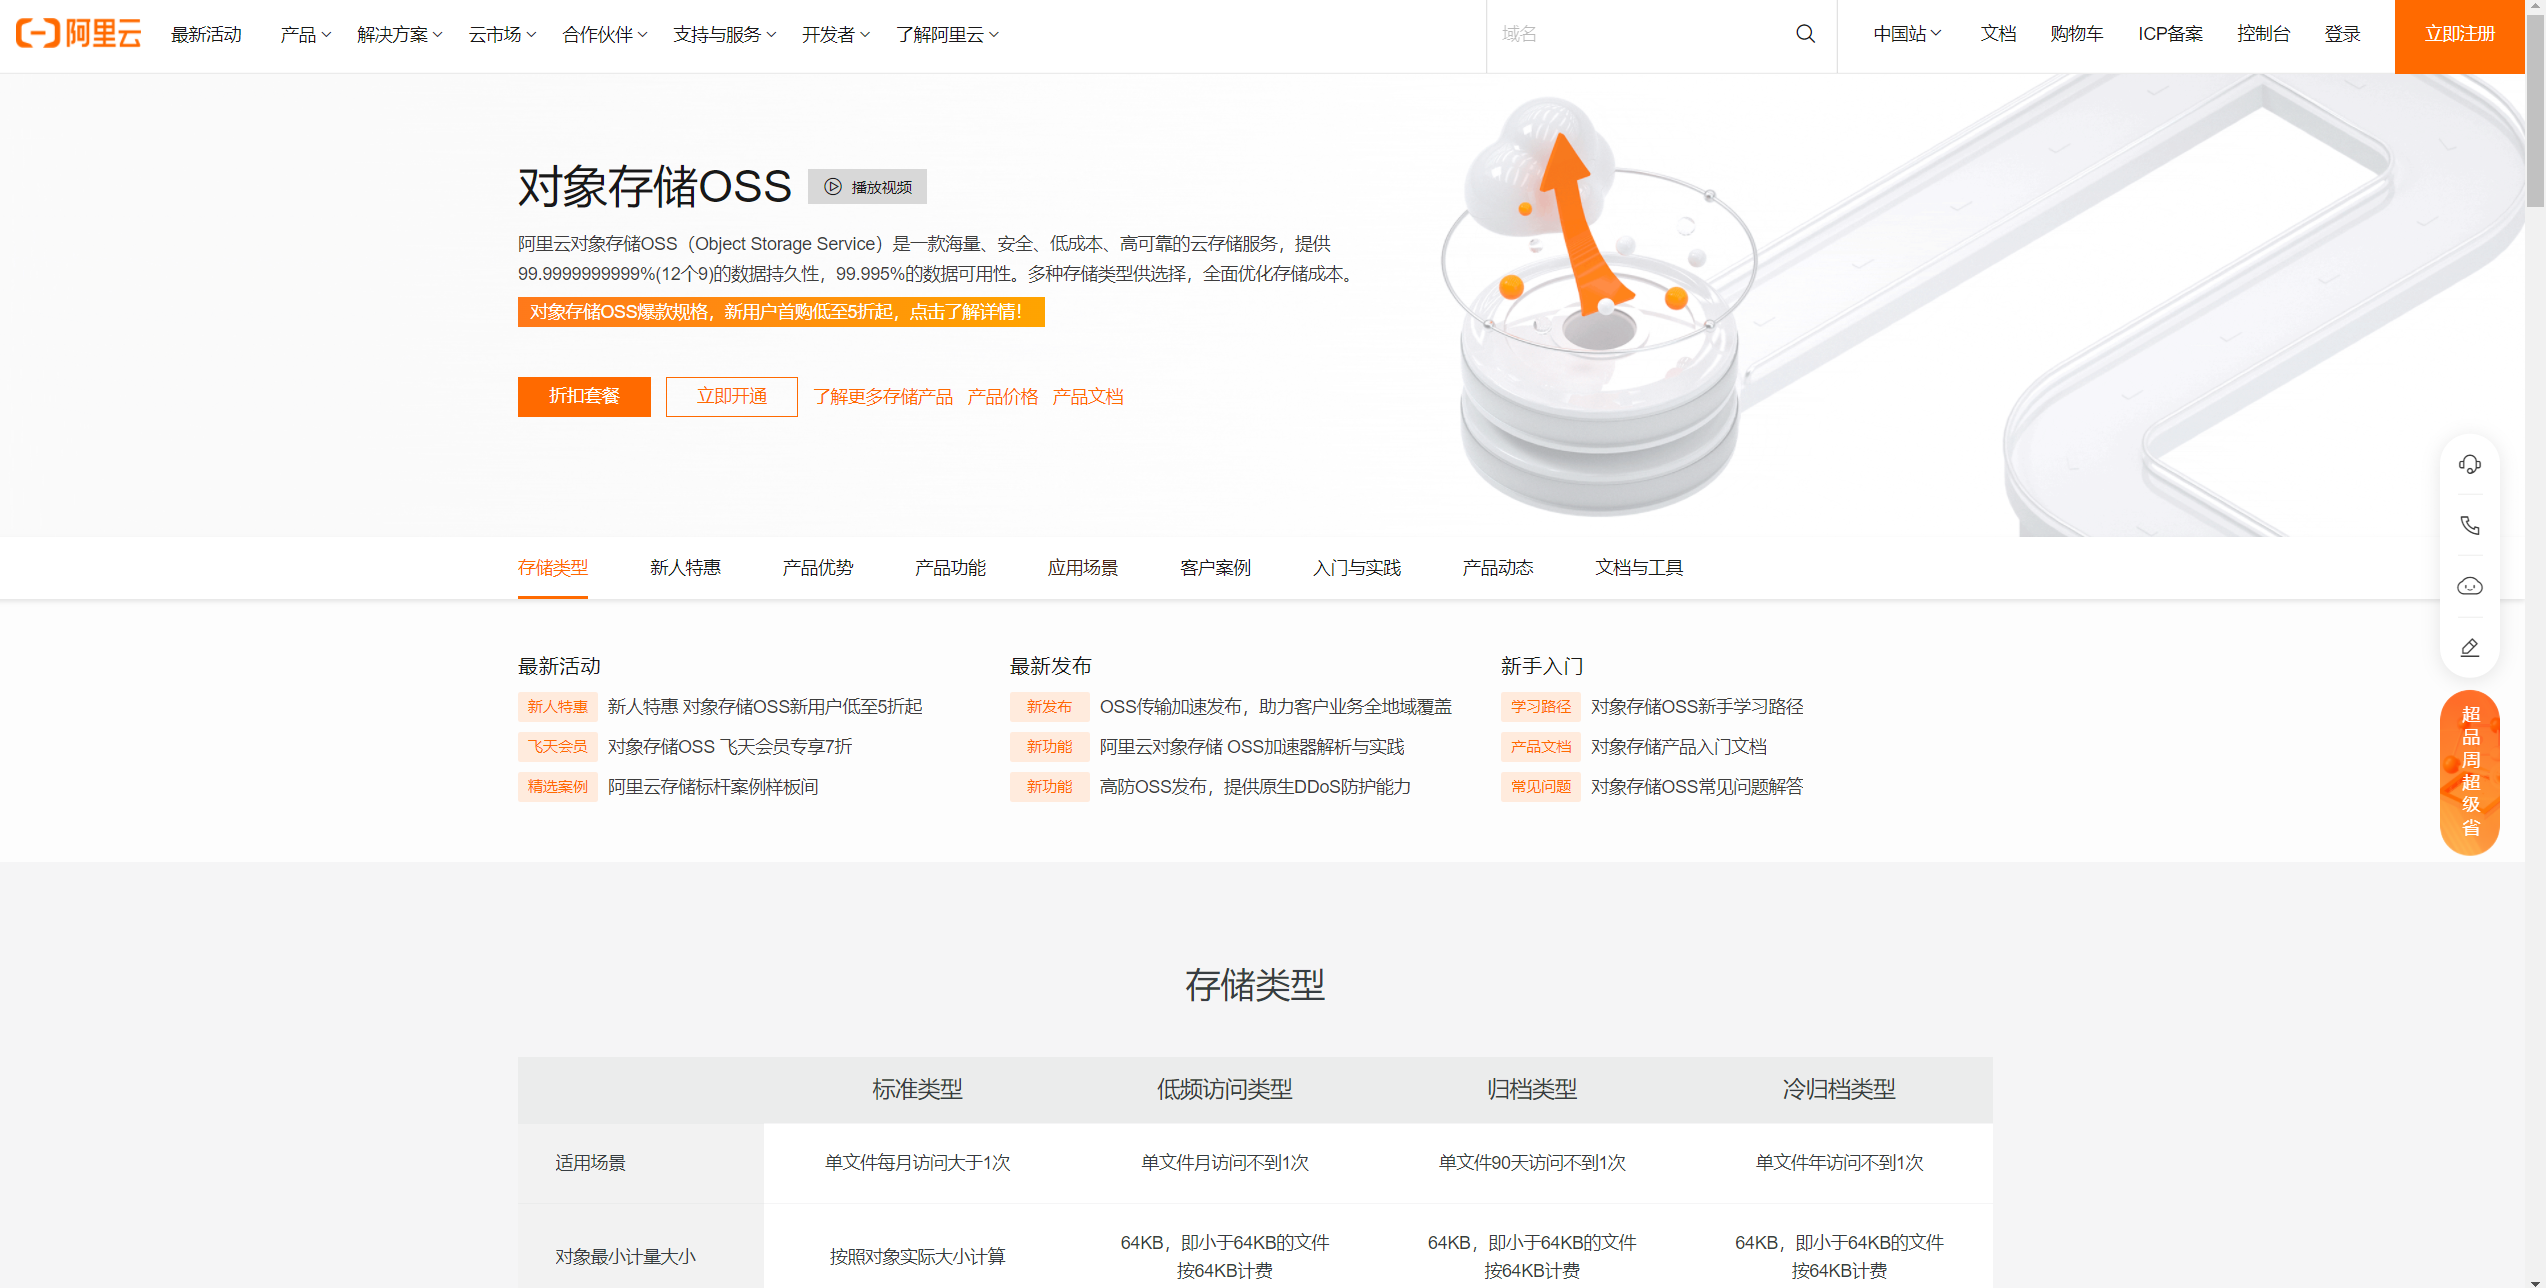This screenshot has width=2546, height=1288.
Task: Click the search magnifier icon
Action: coord(1805,34)
